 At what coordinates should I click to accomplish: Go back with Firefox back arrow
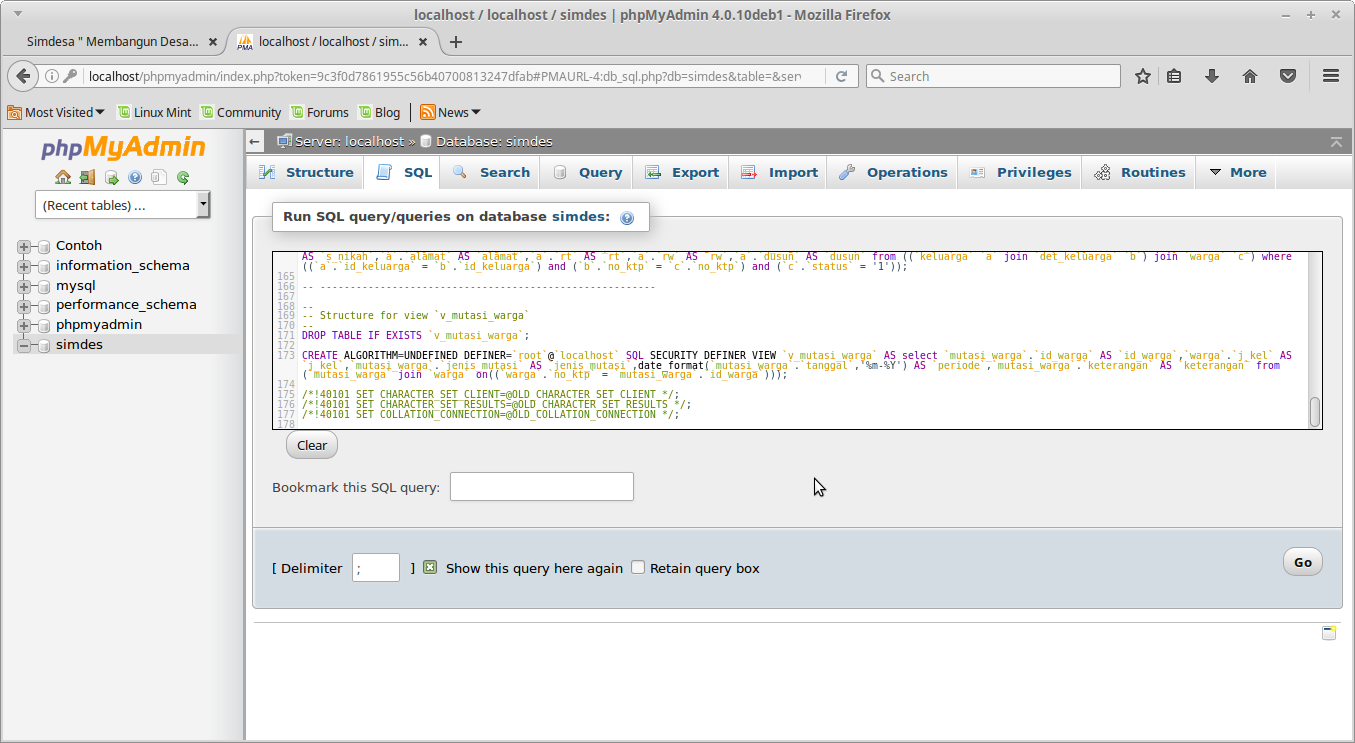click(x=24, y=76)
